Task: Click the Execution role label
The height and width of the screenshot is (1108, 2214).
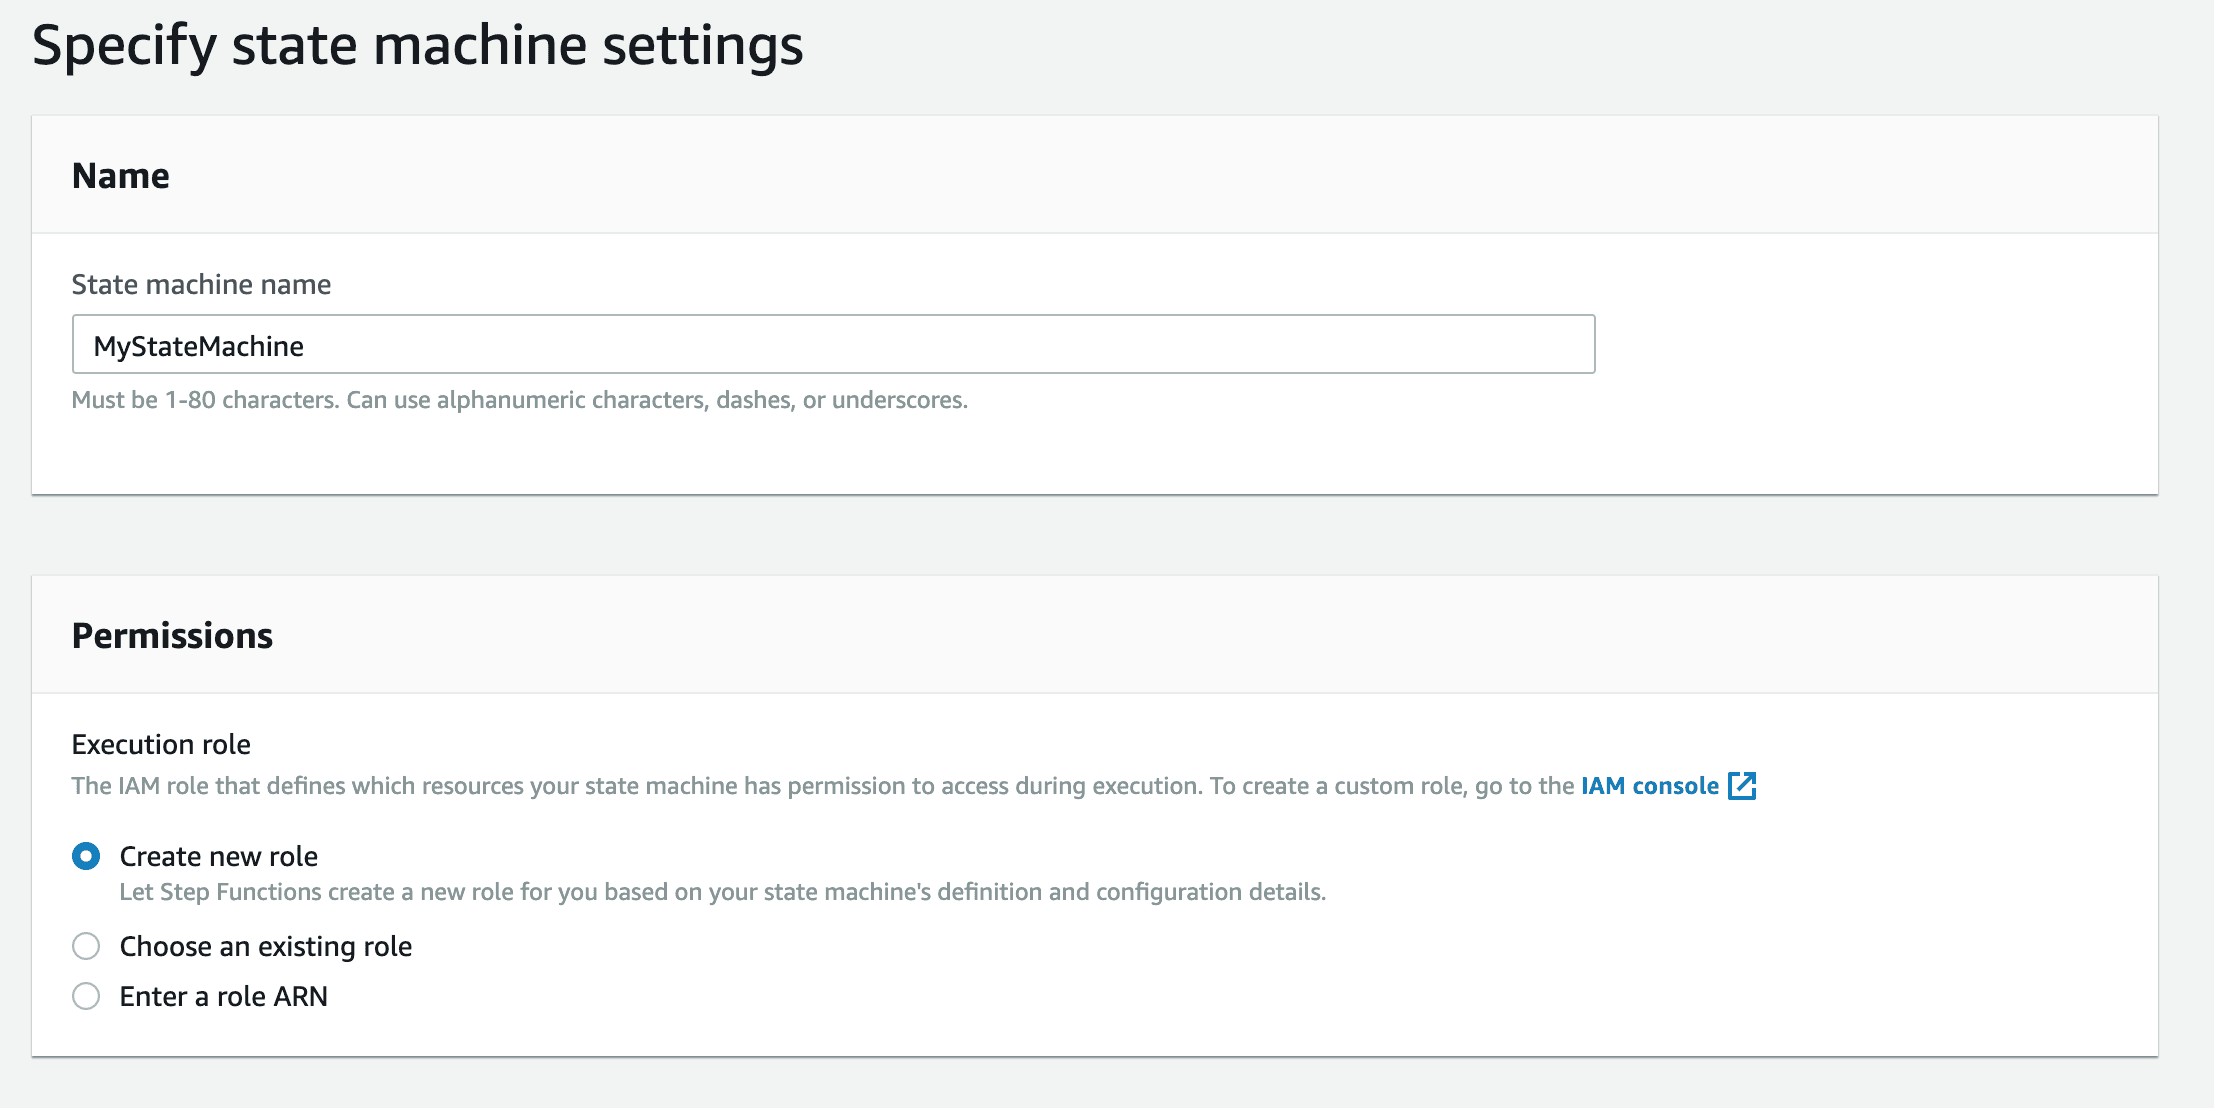Action: pos(161,744)
